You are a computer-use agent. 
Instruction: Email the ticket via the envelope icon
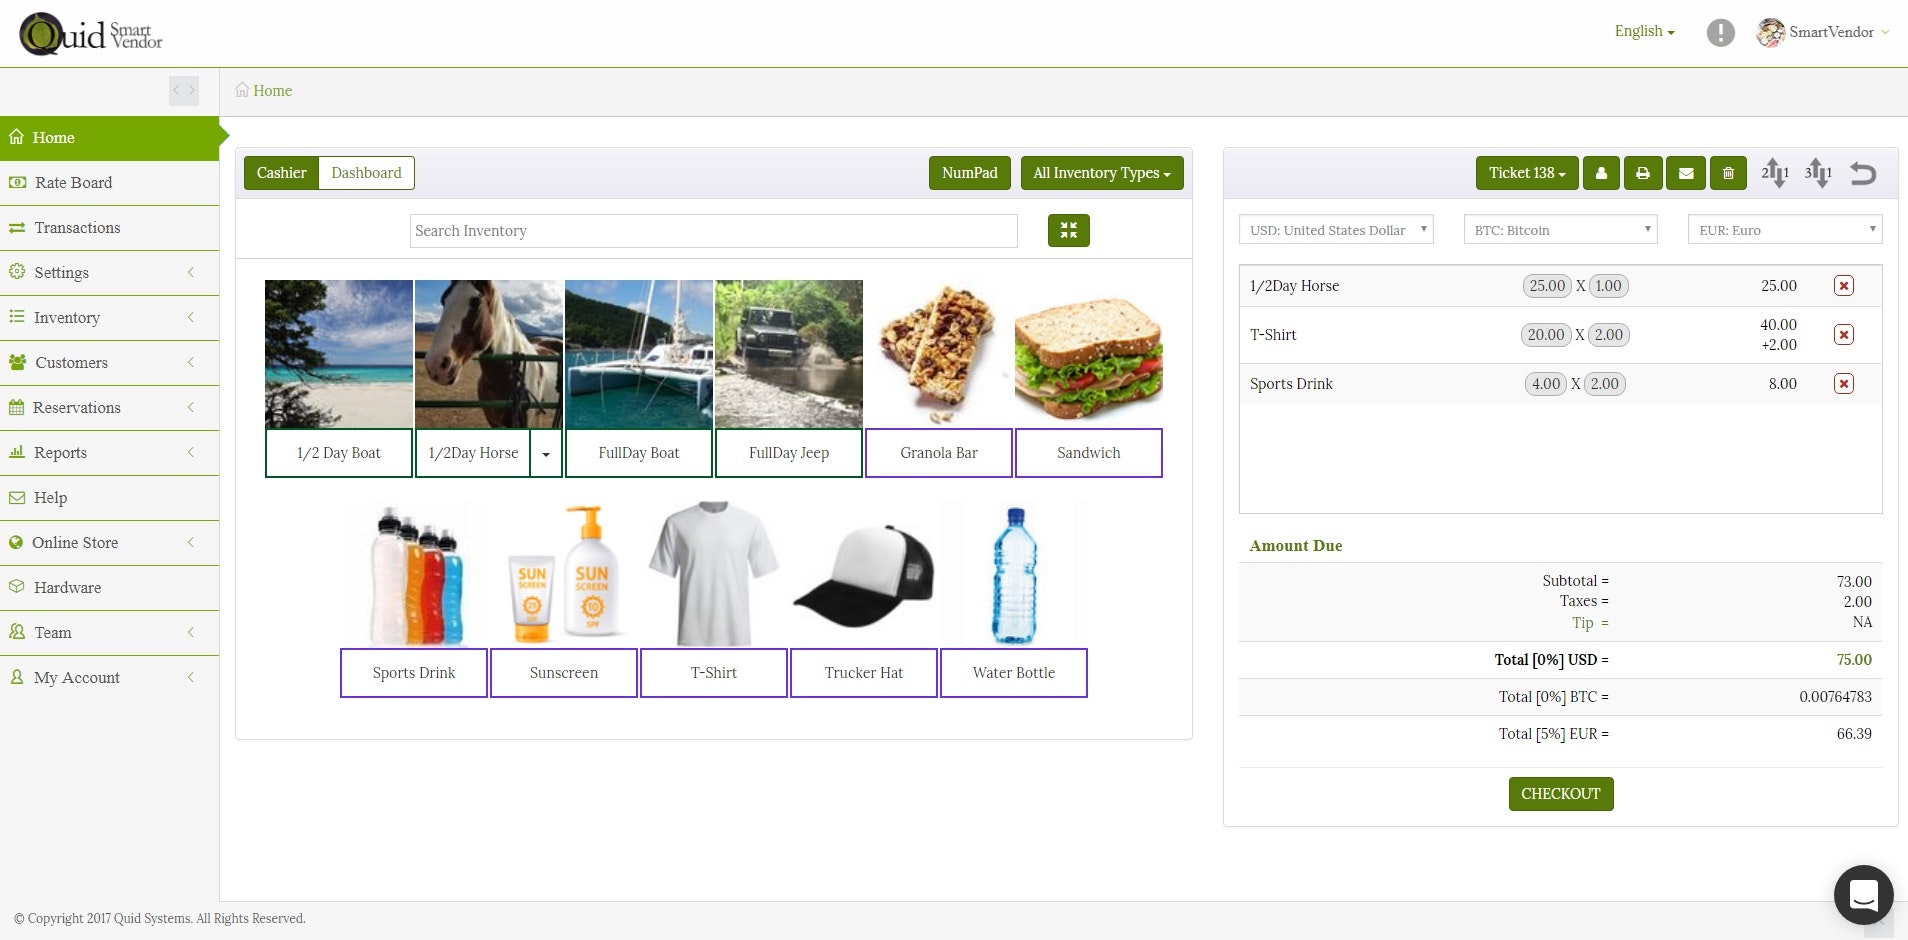[1686, 172]
